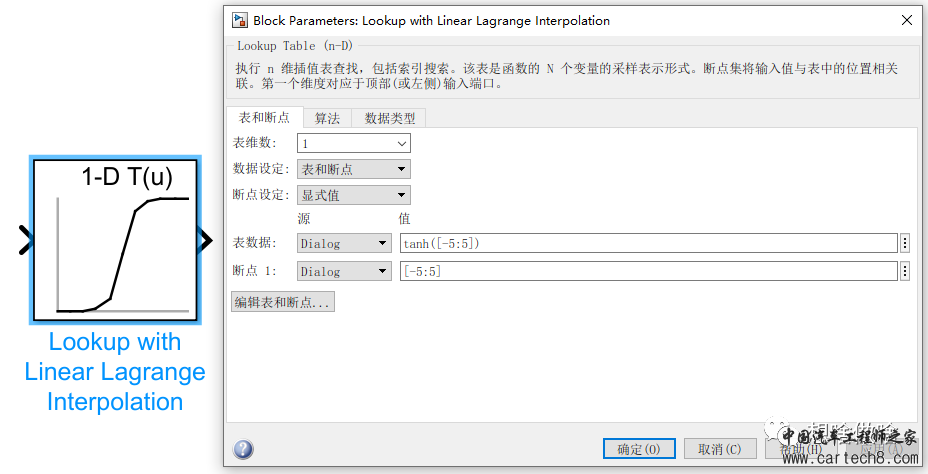The width and height of the screenshot is (928, 474).
Task: Click the 取消(C) button
Action: coord(720,449)
